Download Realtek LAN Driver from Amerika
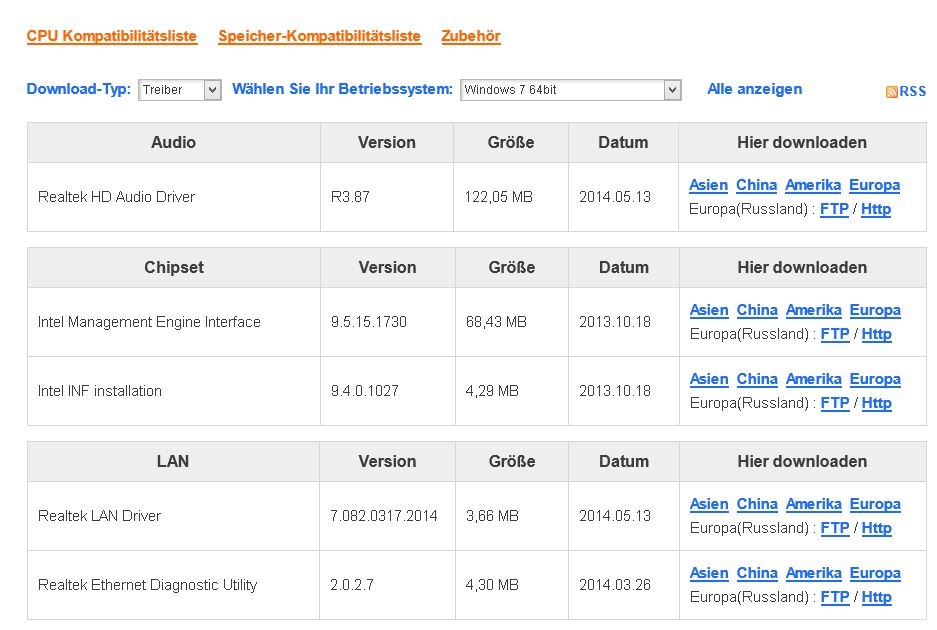Screen dimensions: 937x630 tap(813, 504)
